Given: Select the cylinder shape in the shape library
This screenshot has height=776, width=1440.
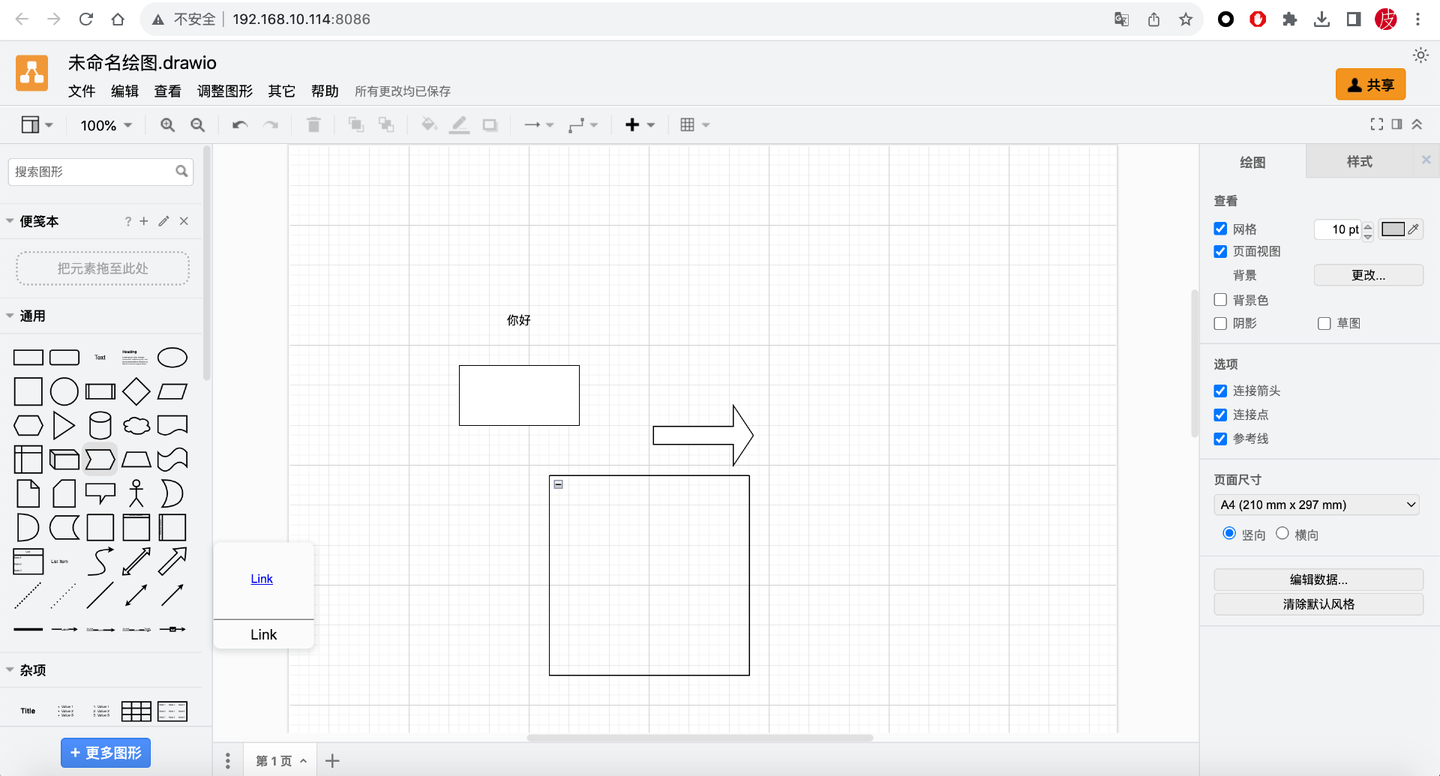Looking at the screenshot, I should (x=100, y=425).
